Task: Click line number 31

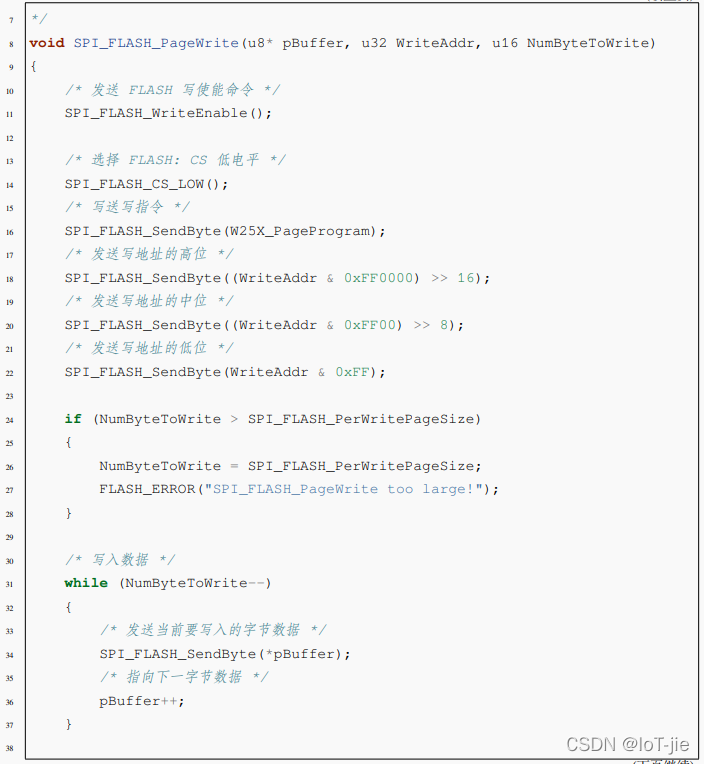Action: 9,584
